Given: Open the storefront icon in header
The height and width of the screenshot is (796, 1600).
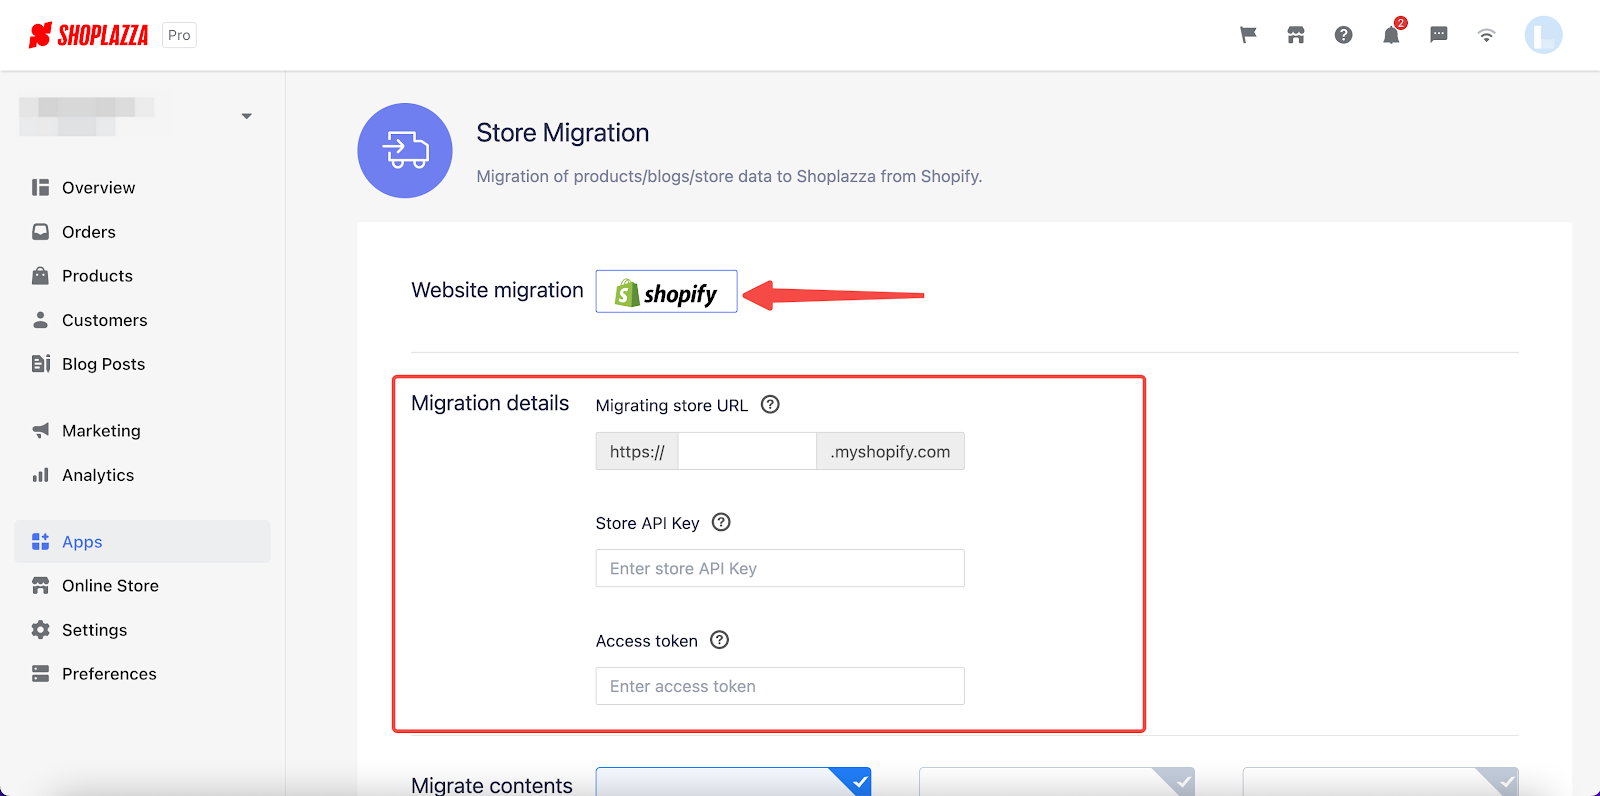Looking at the screenshot, I should point(1296,35).
